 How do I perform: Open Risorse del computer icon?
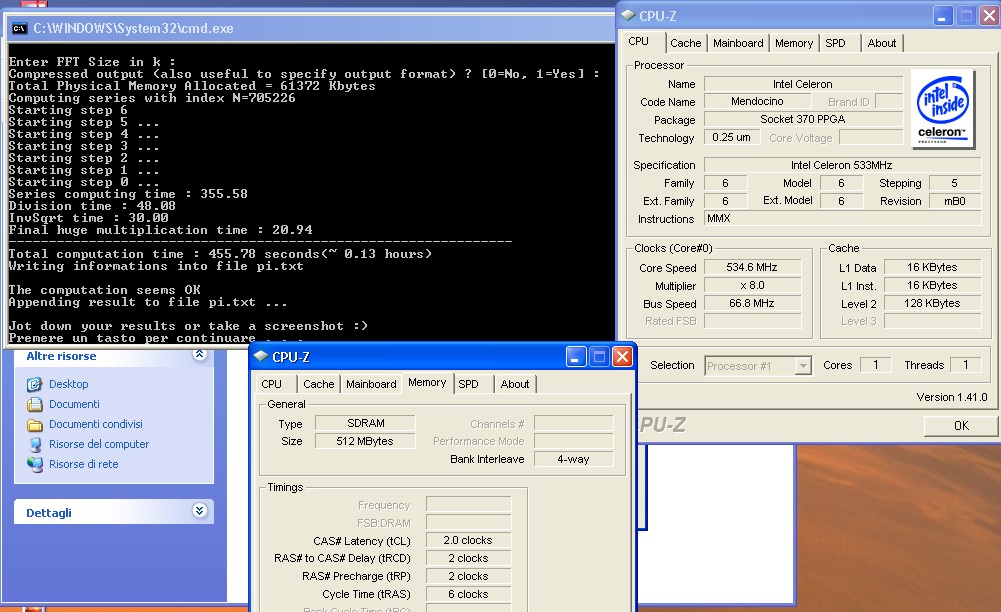(34, 445)
